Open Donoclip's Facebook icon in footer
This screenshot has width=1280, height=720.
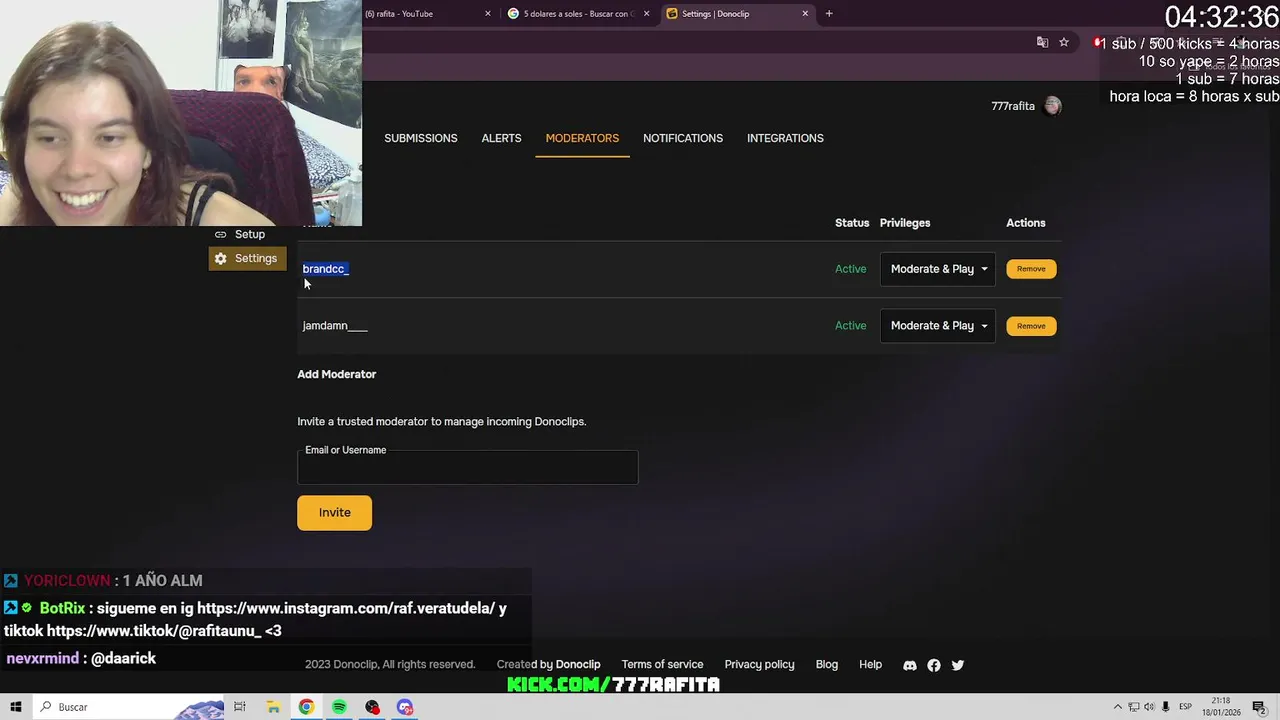tap(934, 665)
